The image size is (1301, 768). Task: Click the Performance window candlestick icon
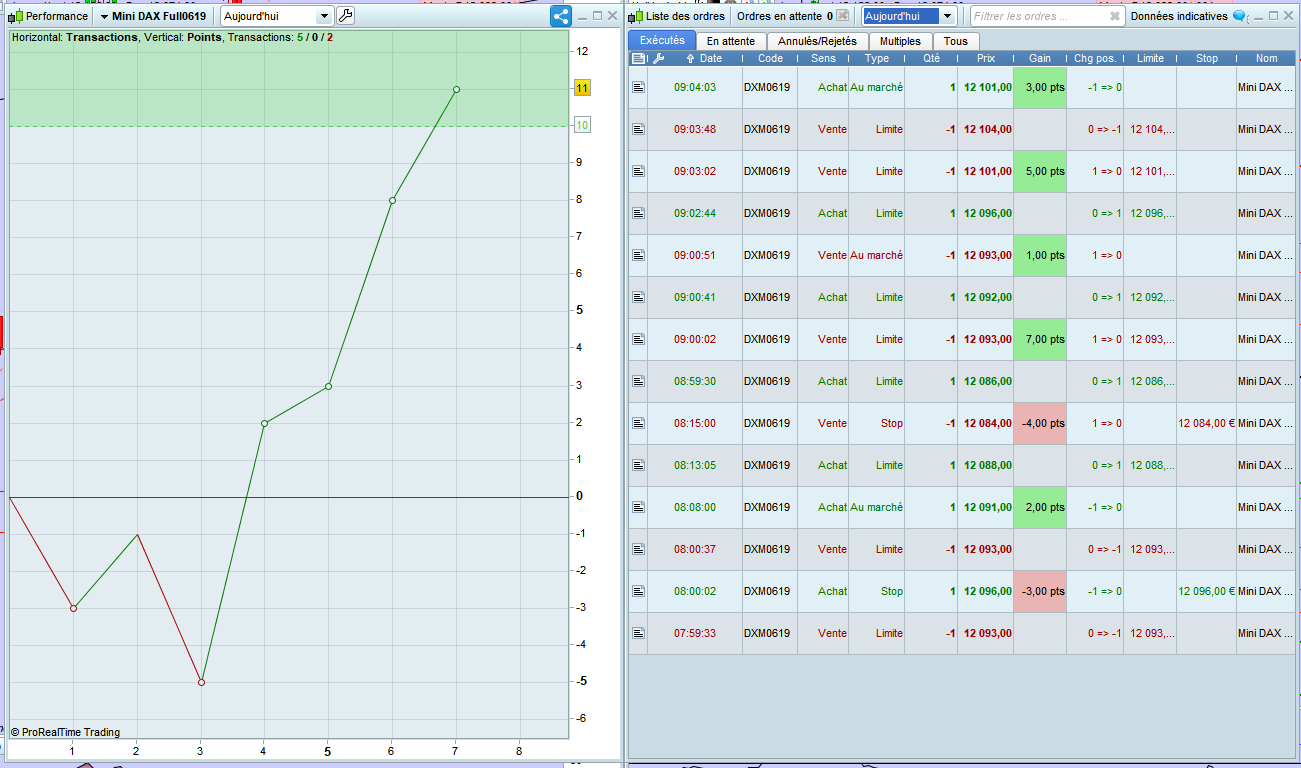(15, 16)
